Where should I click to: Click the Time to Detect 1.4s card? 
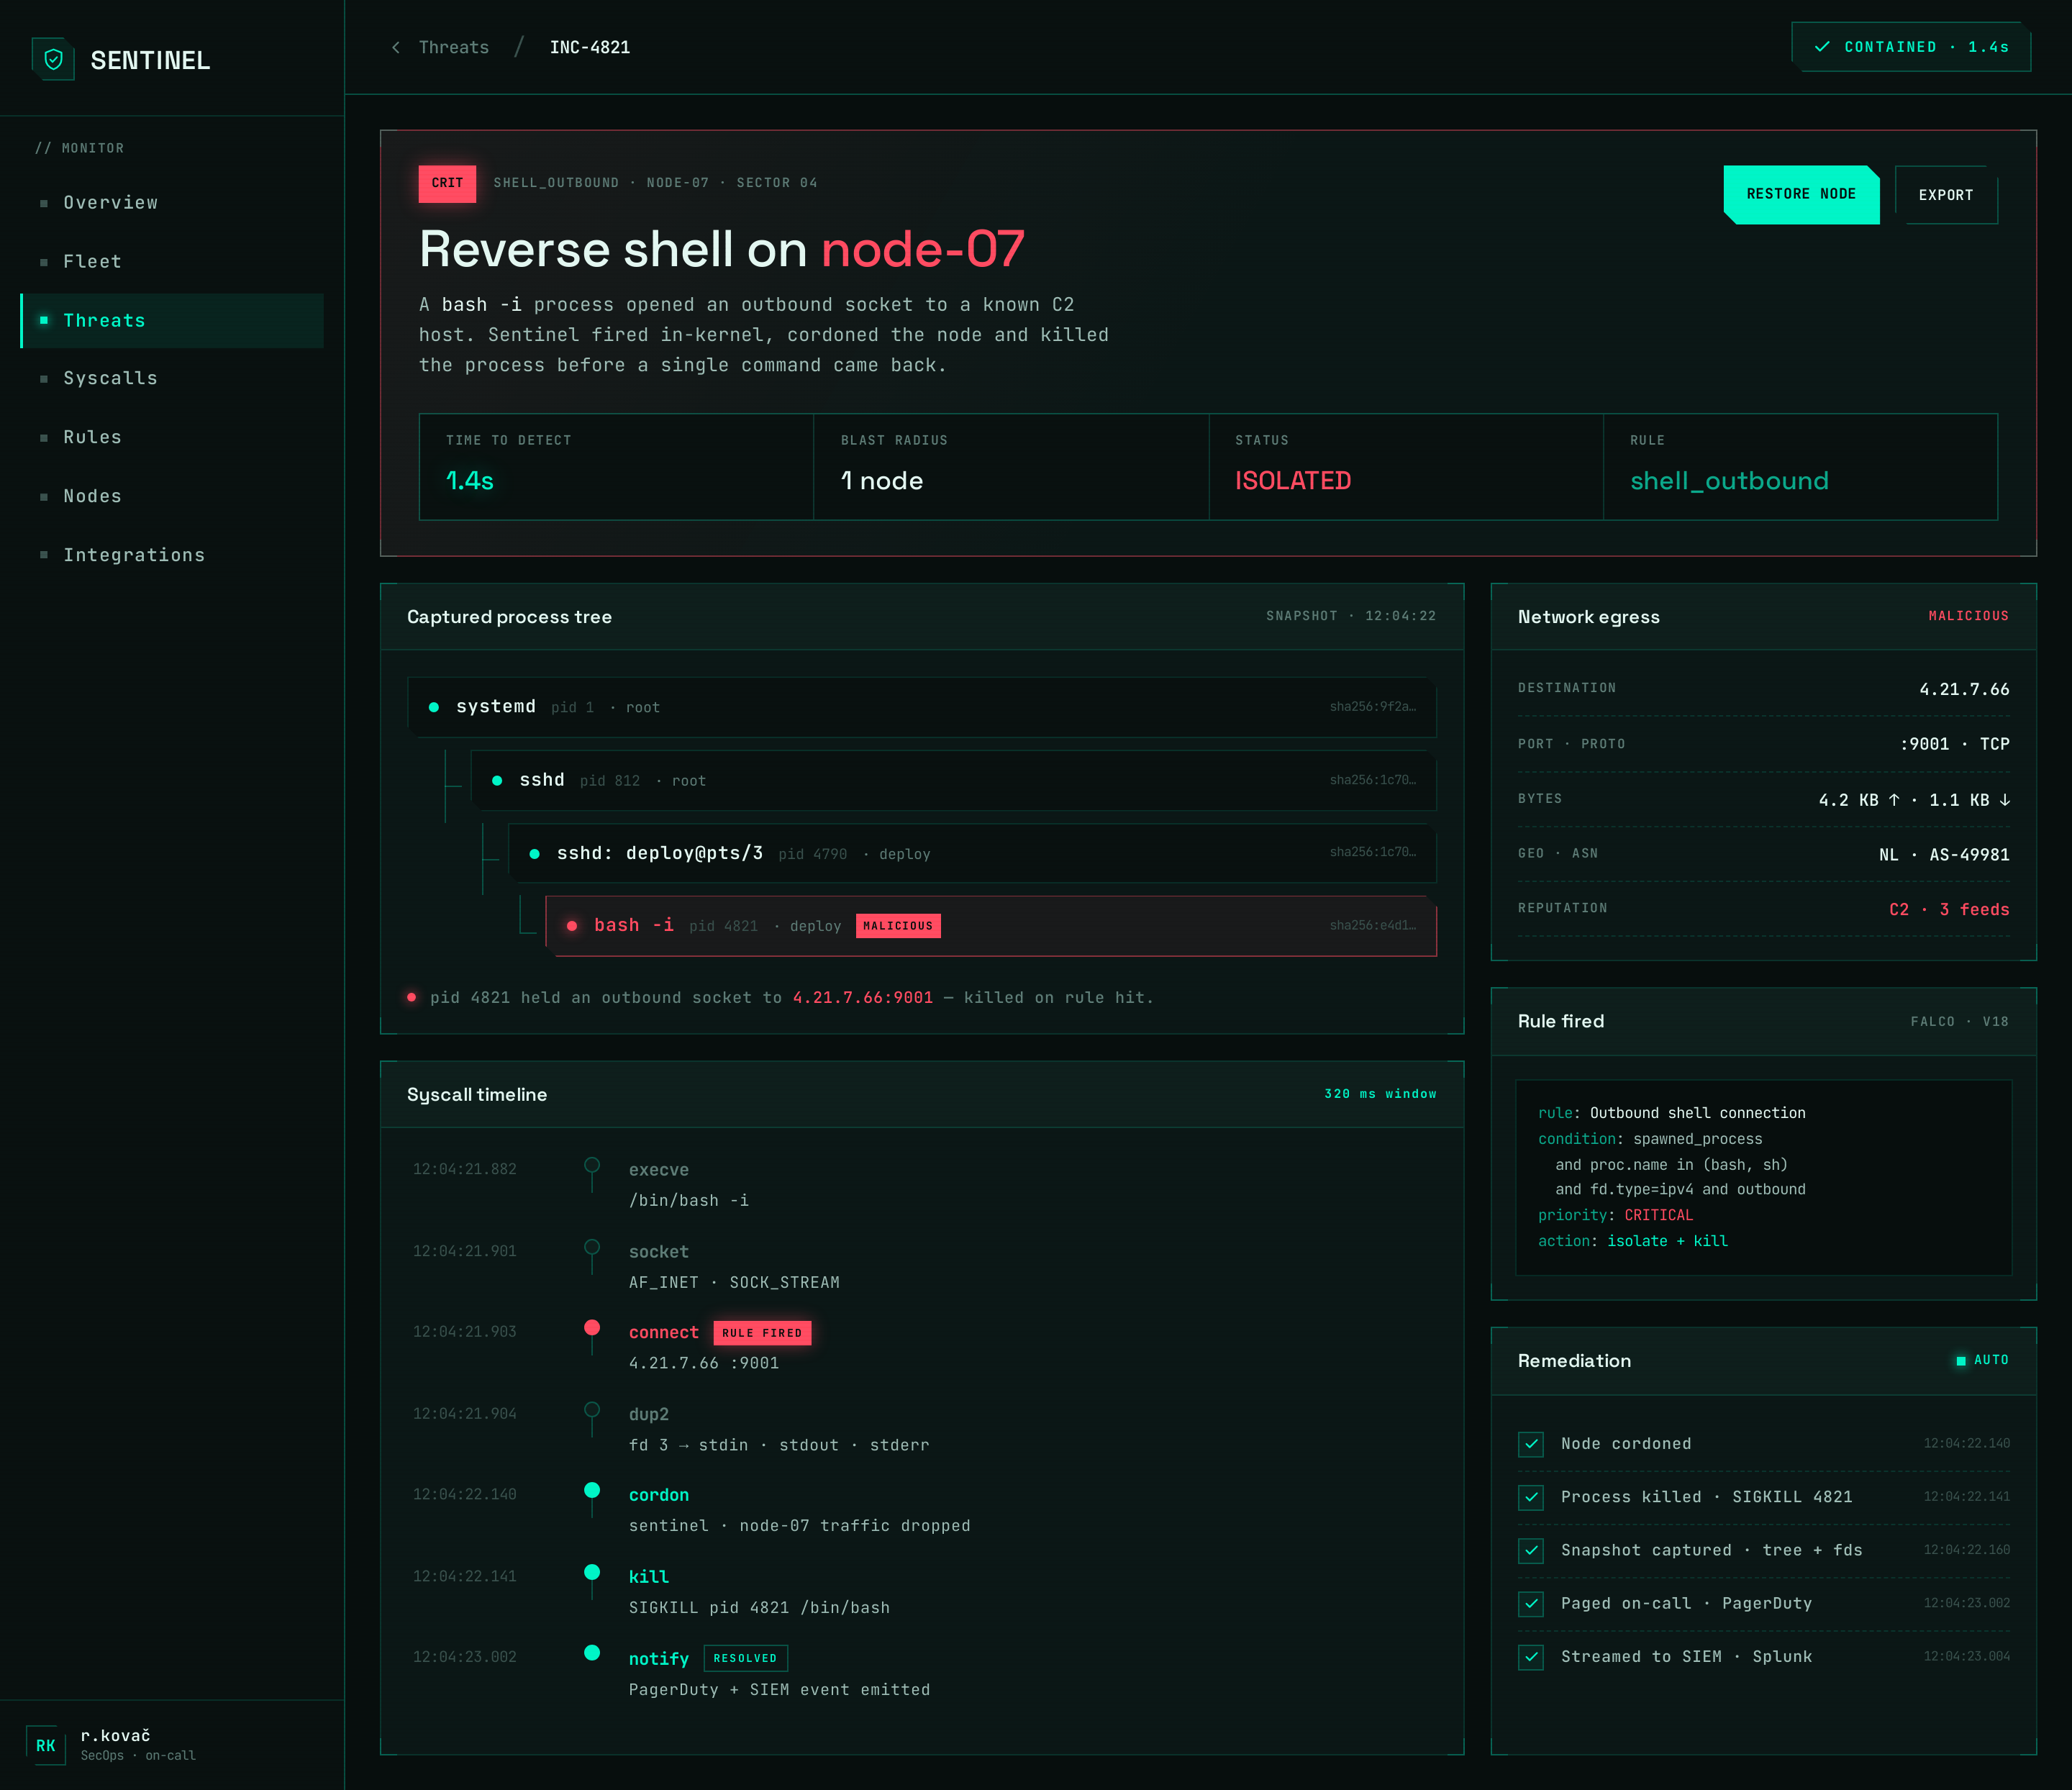pos(616,467)
